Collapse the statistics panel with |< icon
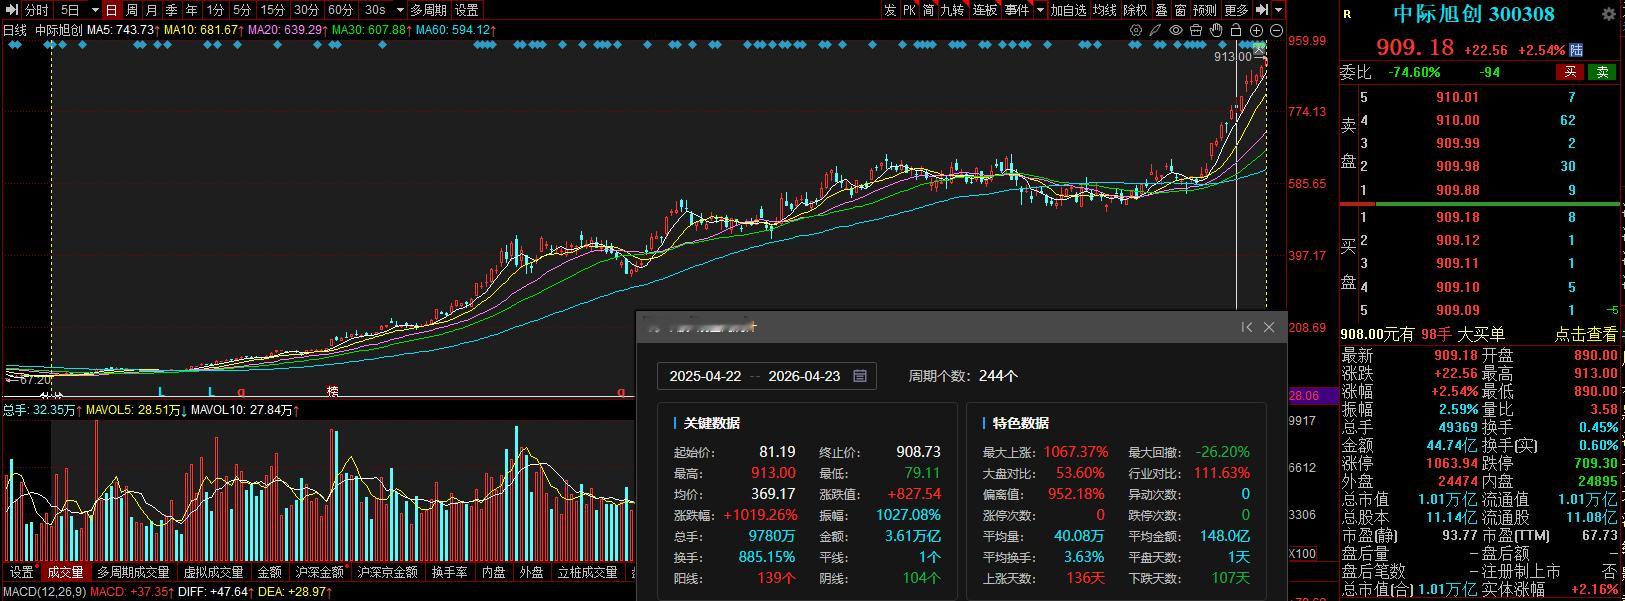The width and height of the screenshot is (1625, 601). (1247, 327)
